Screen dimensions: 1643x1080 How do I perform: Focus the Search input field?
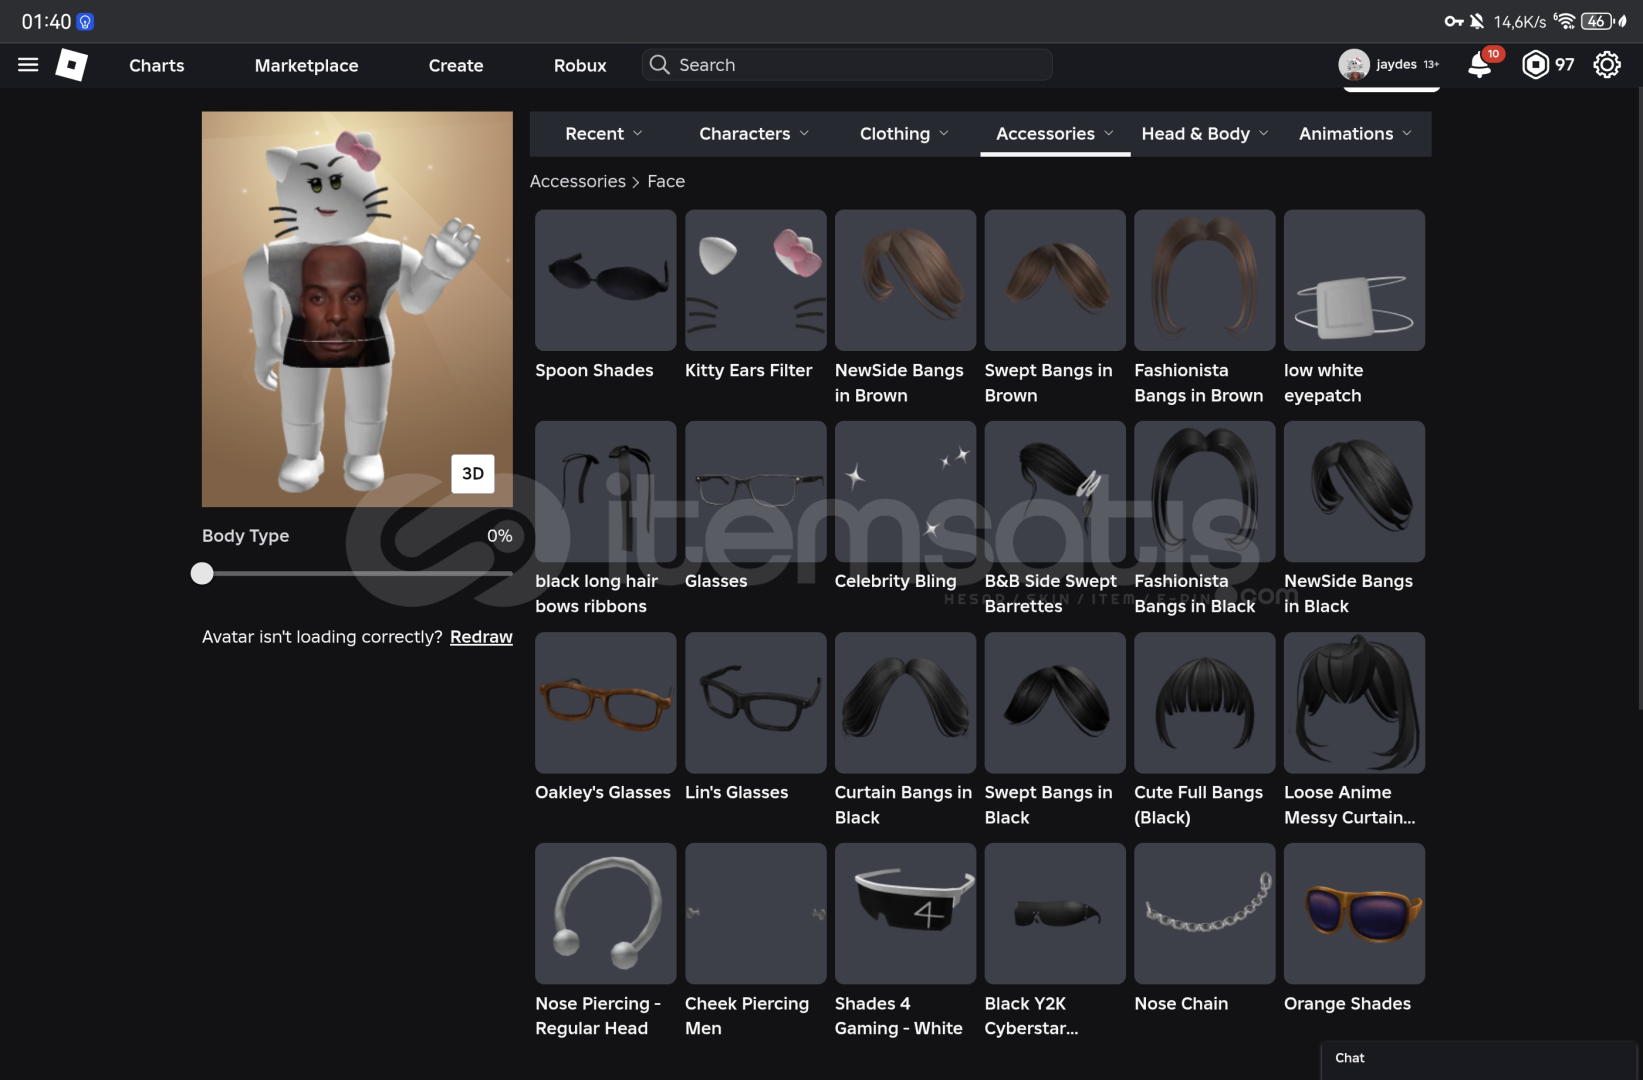click(860, 65)
